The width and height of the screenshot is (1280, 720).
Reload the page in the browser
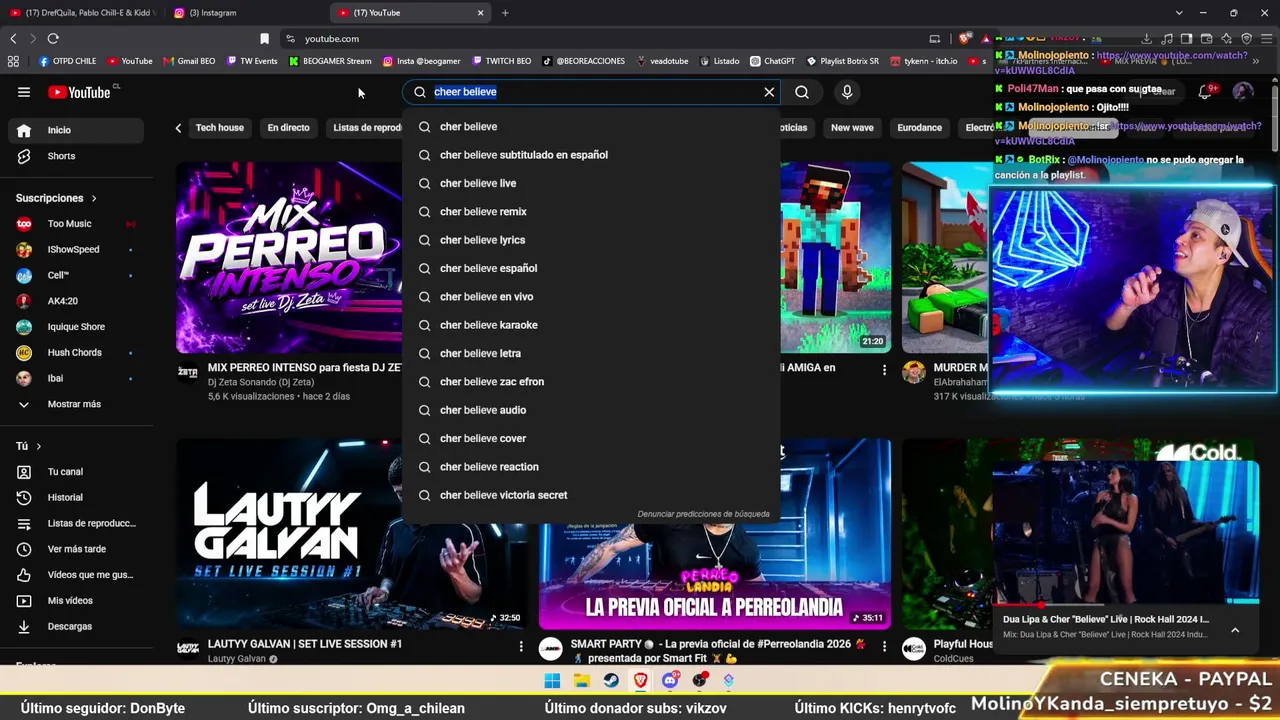[x=53, y=38]
